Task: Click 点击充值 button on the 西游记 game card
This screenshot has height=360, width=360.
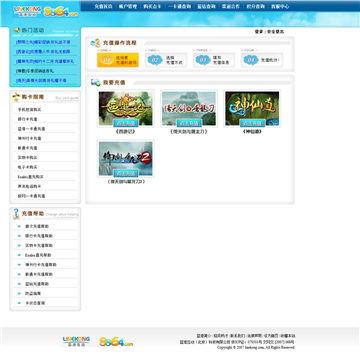Action: coord(126,123)
